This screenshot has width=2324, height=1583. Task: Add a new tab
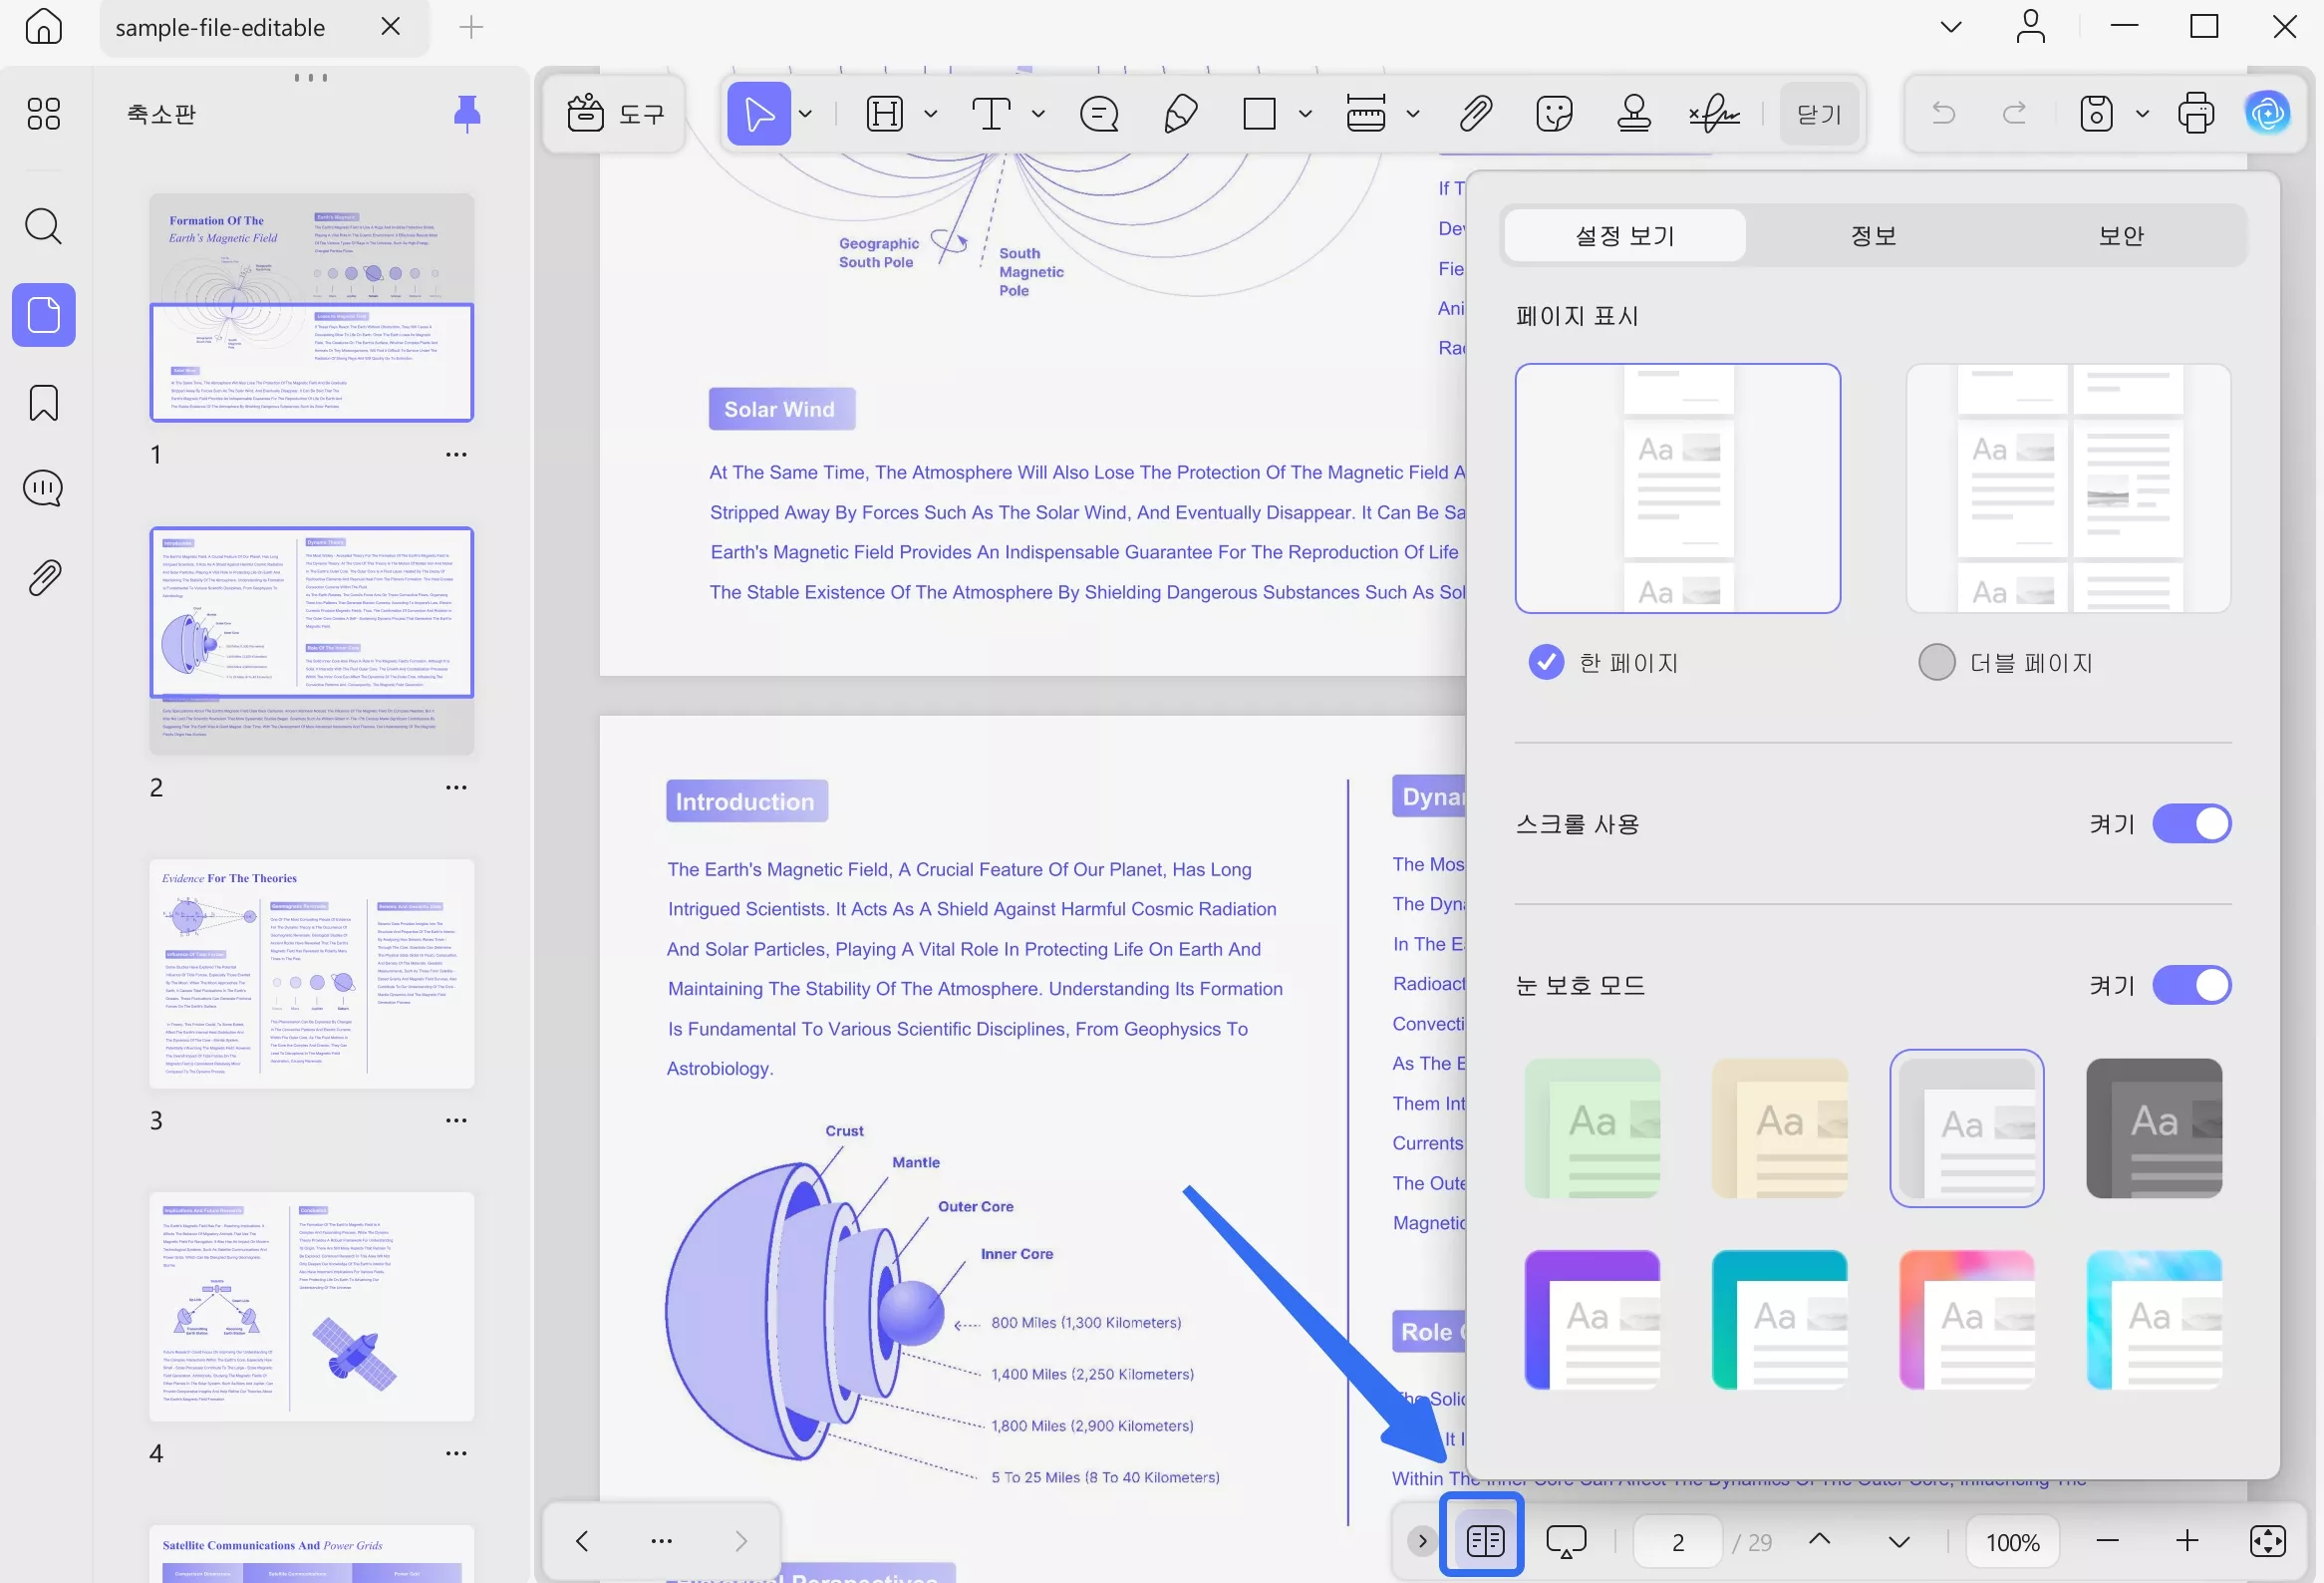pos(471,27)
